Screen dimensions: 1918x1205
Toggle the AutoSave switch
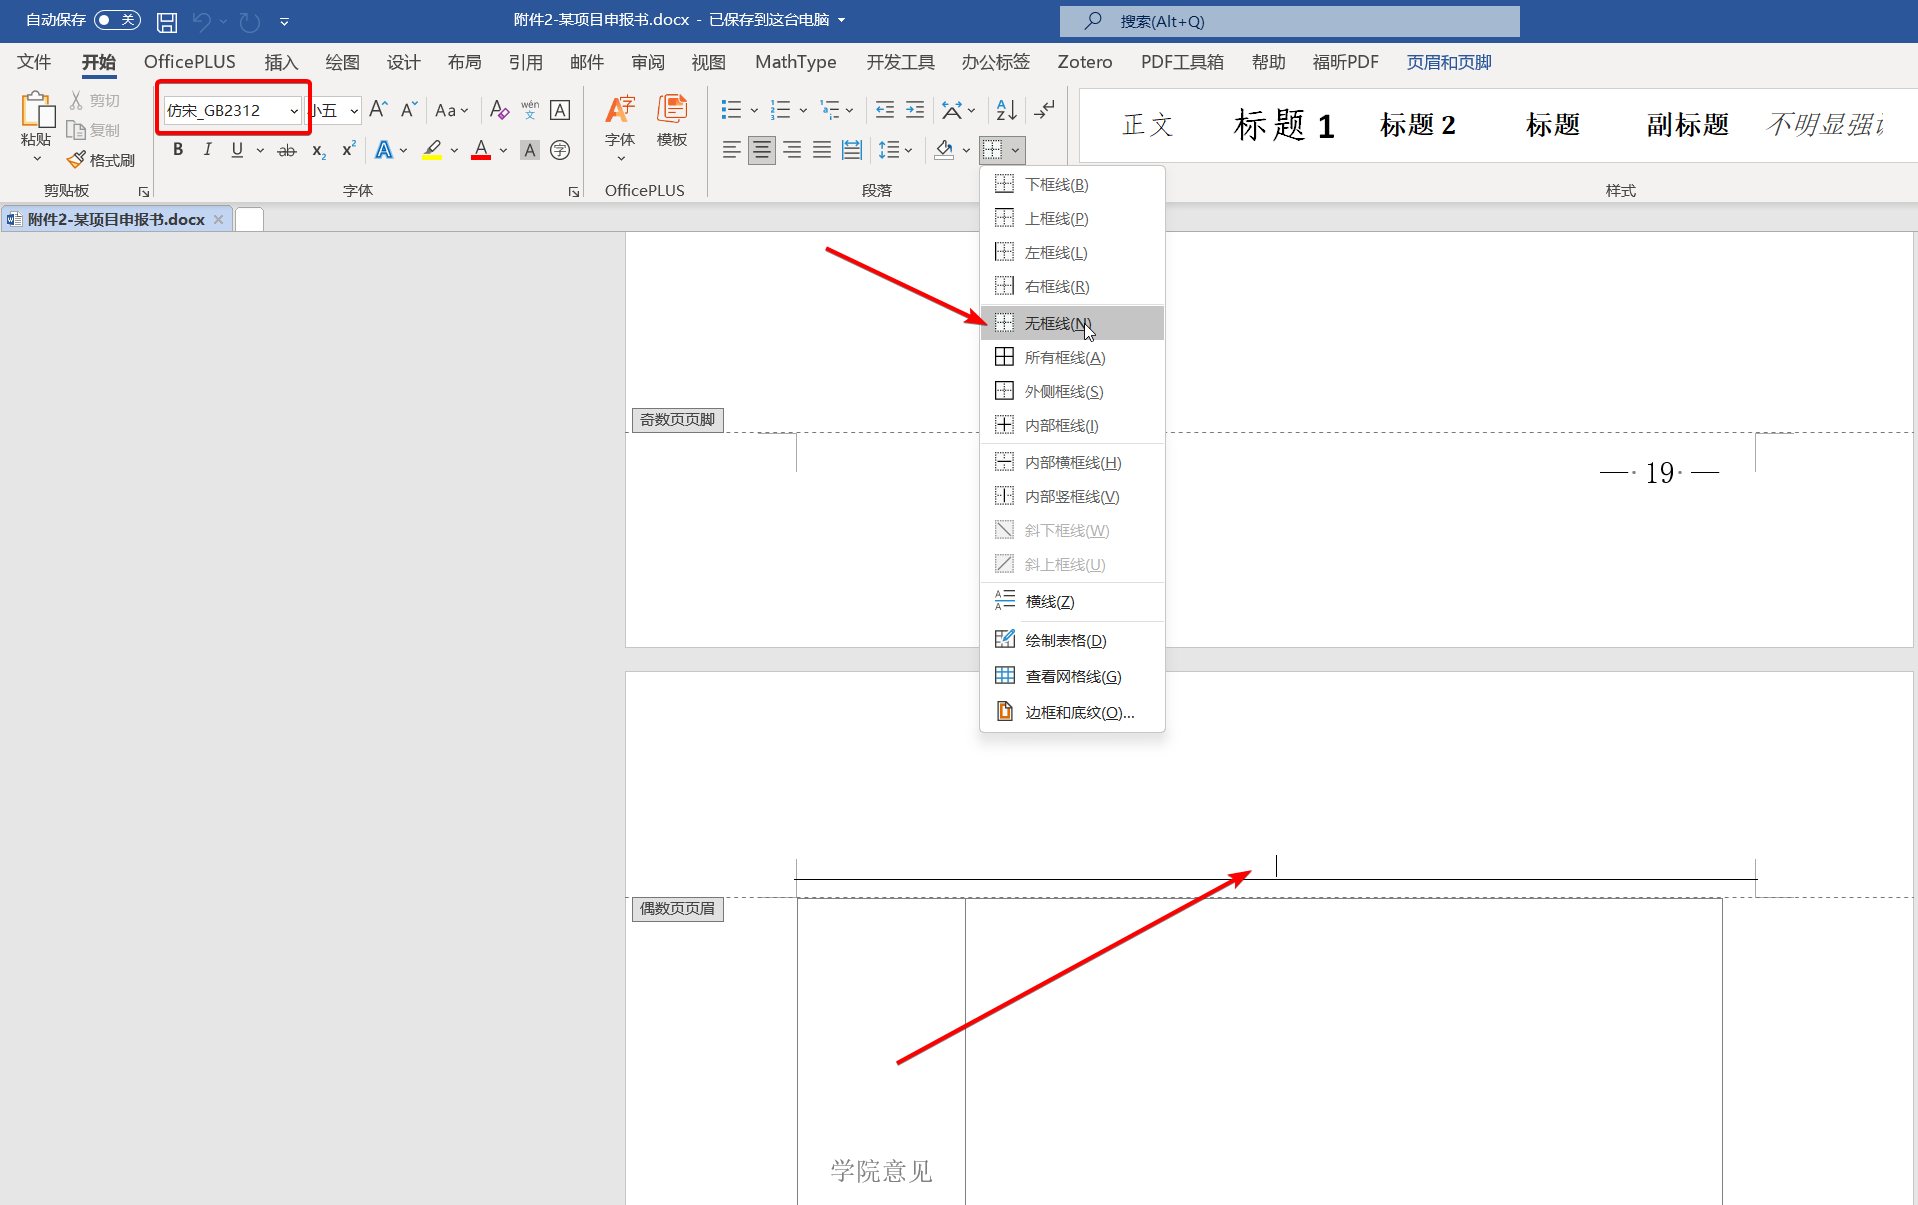(117, 20)
